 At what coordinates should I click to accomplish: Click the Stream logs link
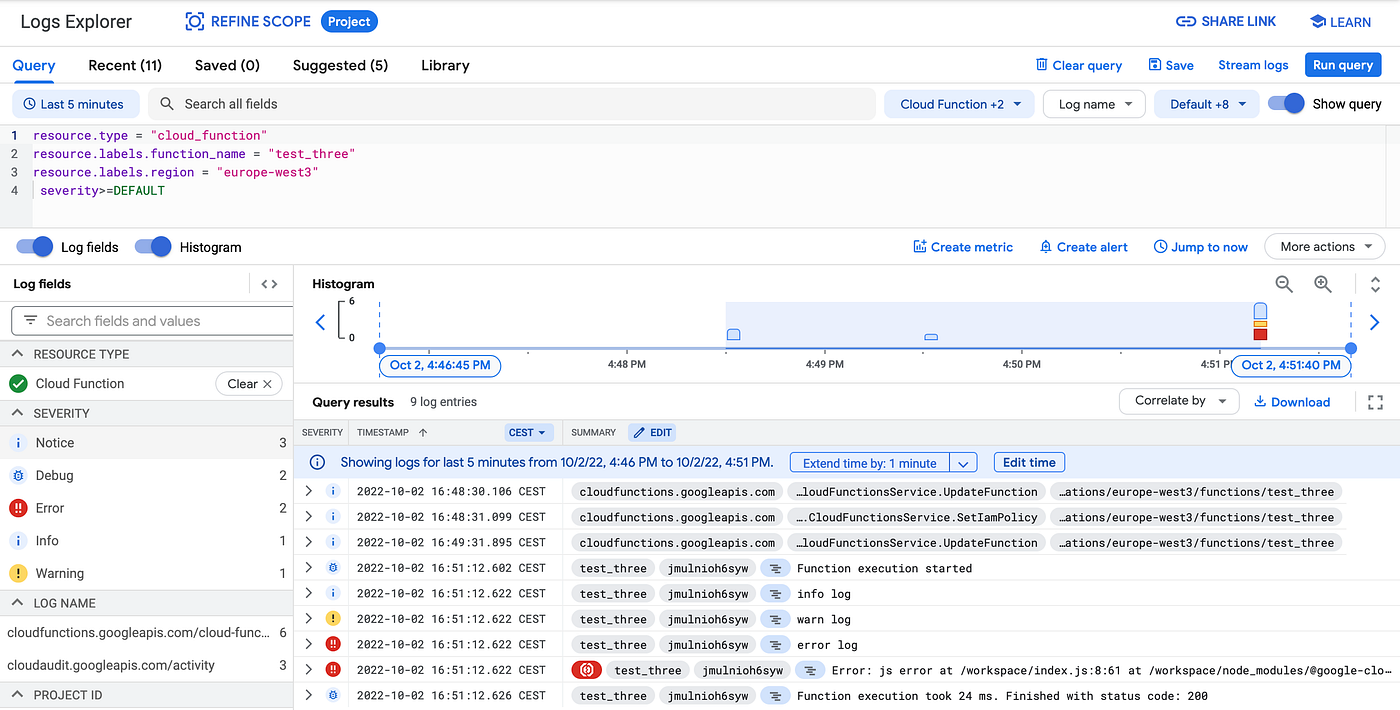click(x=1253, y=64)
